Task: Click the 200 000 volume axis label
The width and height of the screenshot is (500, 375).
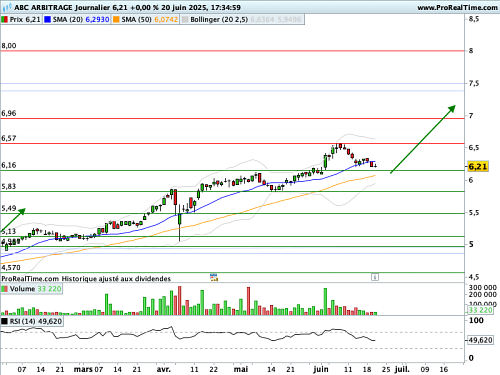Action: (x=483, y=294)
